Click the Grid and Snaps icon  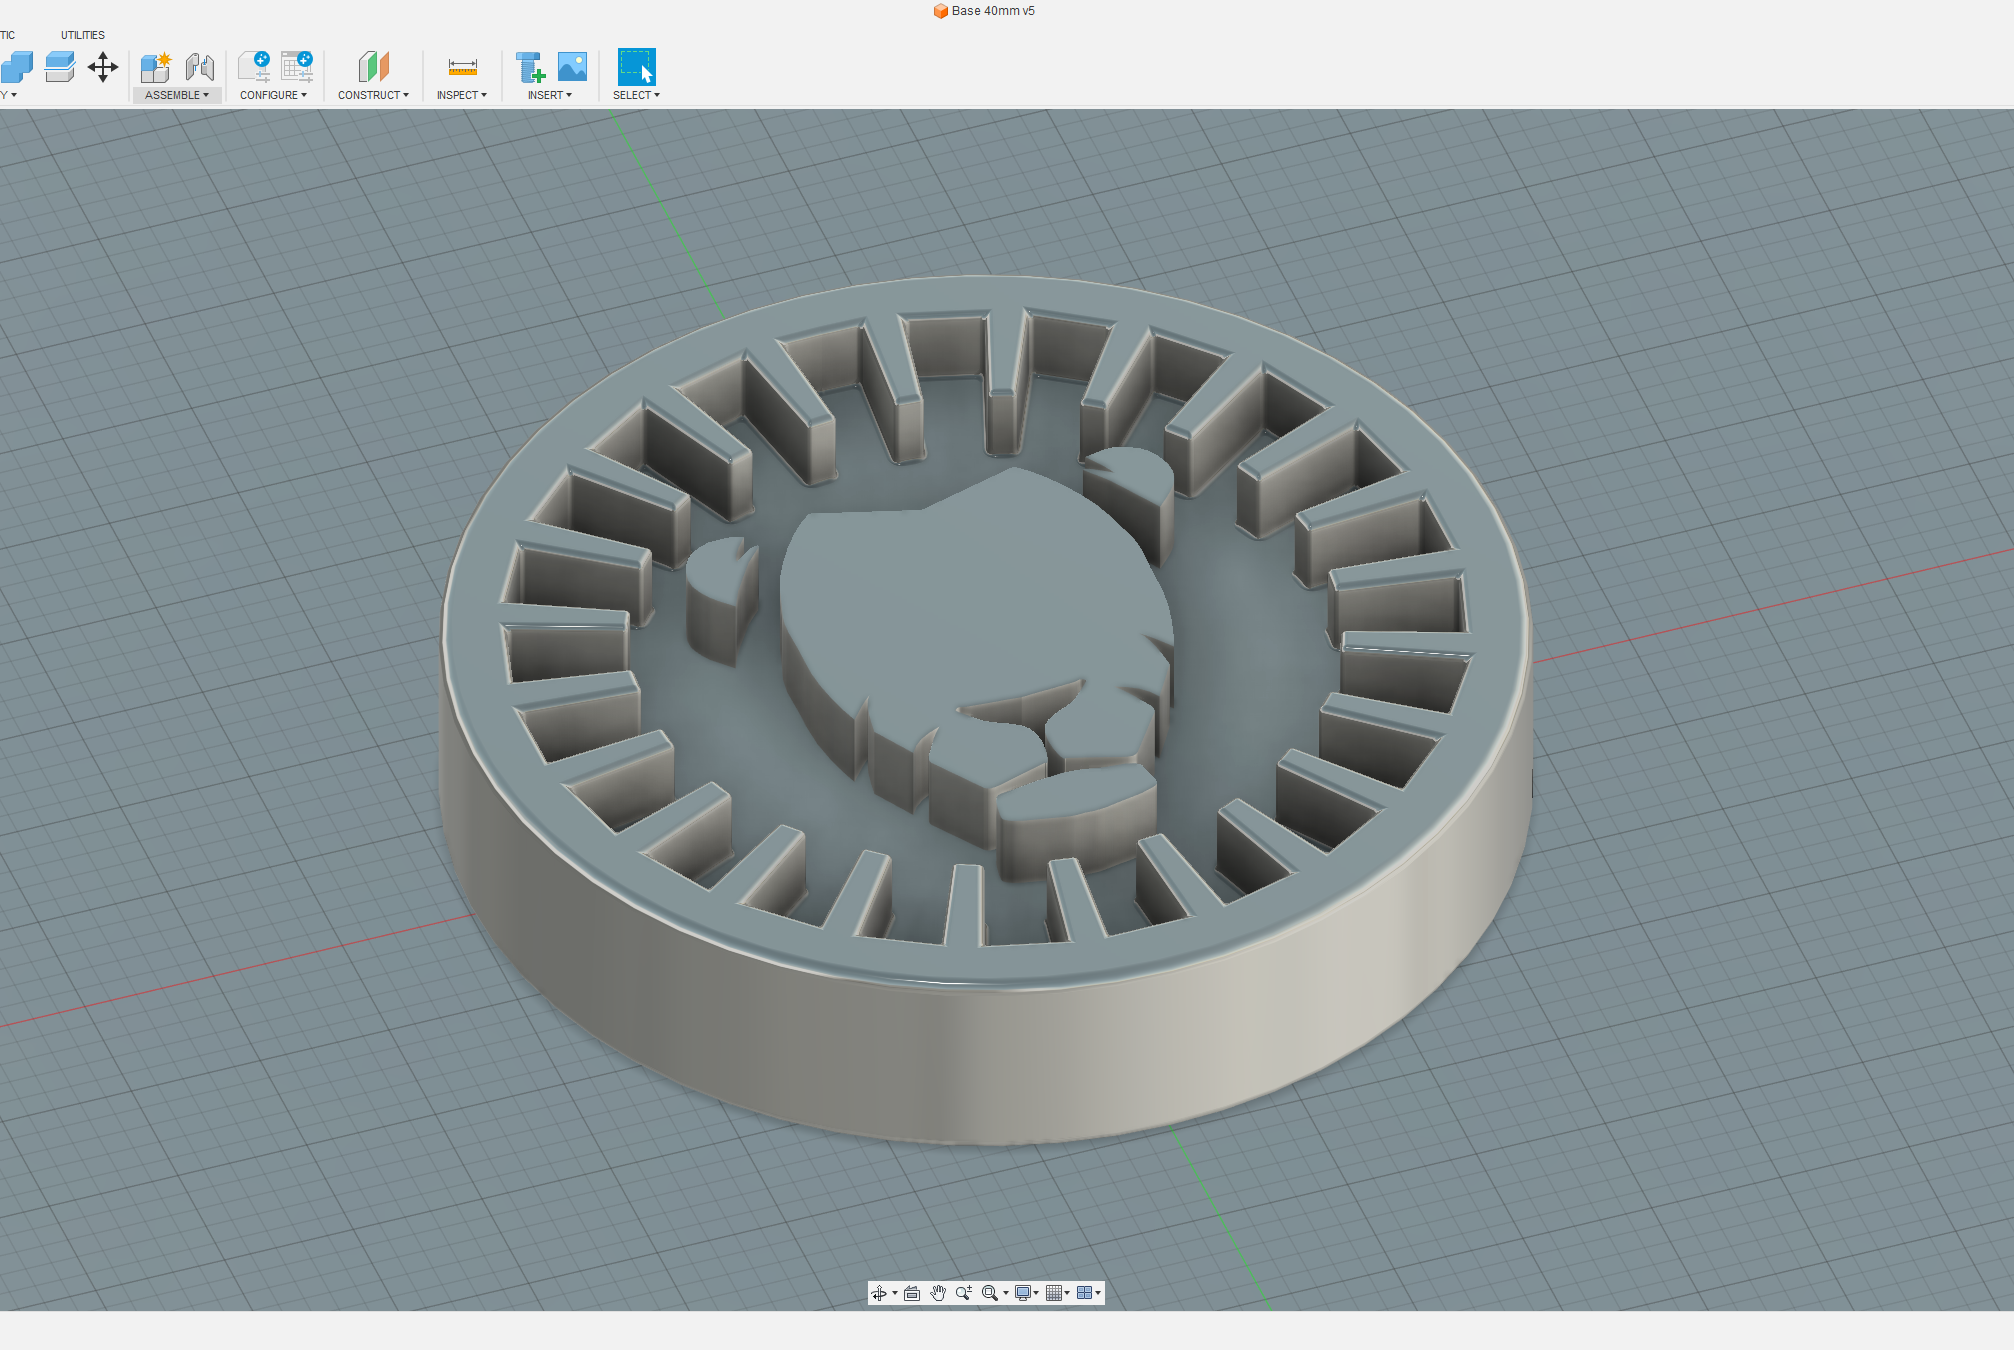point(1054,1293)
